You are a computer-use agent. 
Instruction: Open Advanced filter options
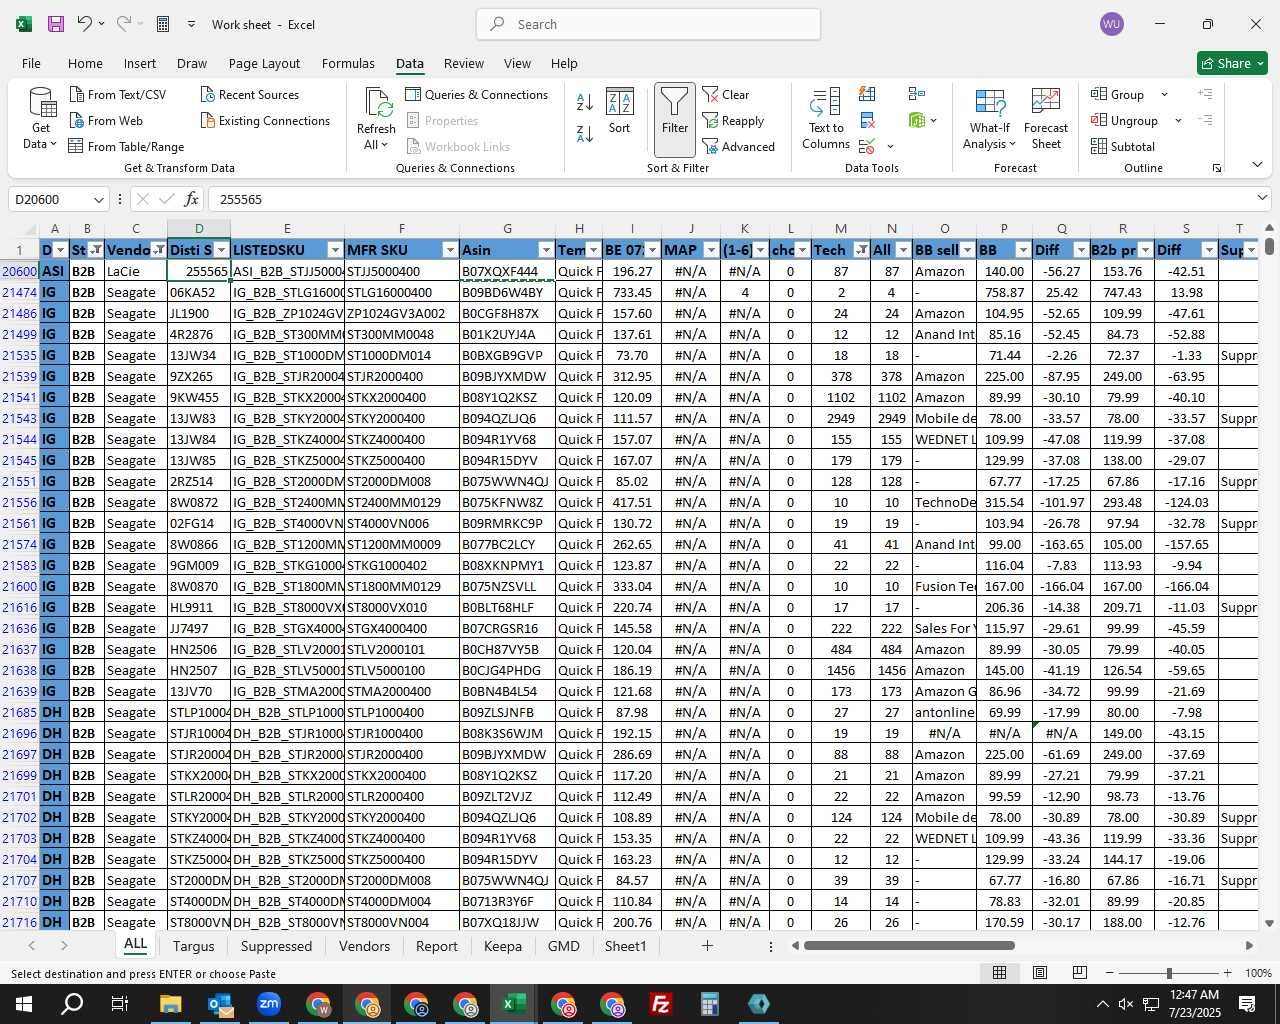[739, 146]
